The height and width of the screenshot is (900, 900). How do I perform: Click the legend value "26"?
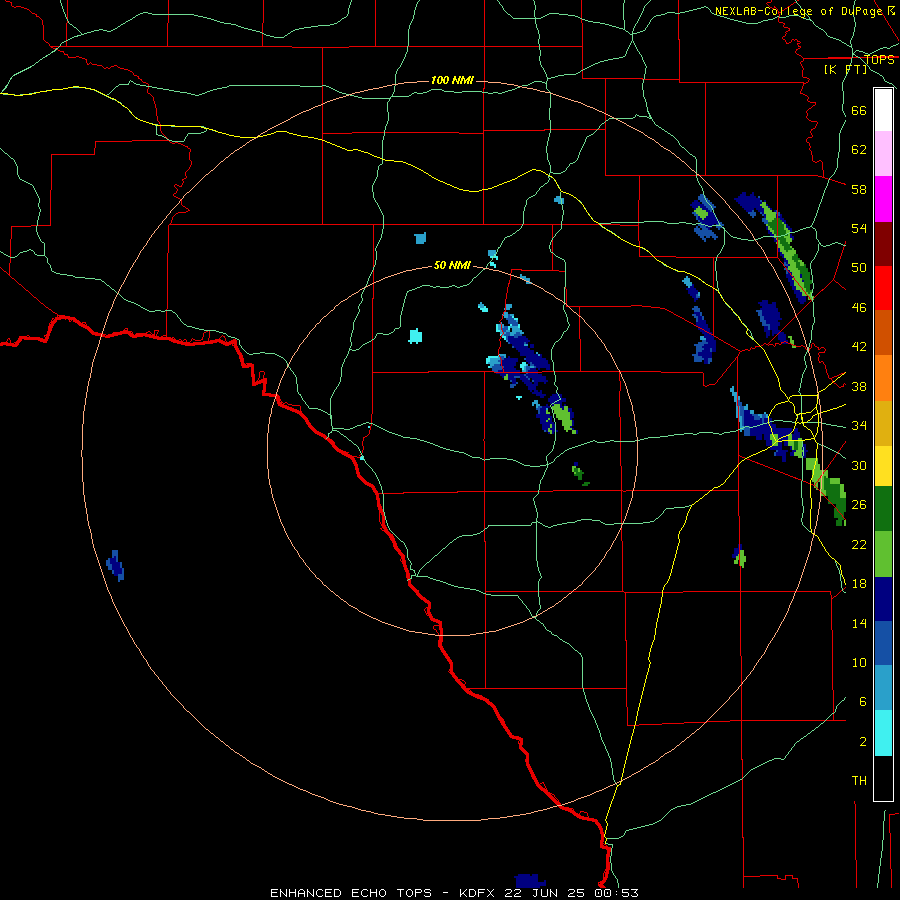point(859,505)
